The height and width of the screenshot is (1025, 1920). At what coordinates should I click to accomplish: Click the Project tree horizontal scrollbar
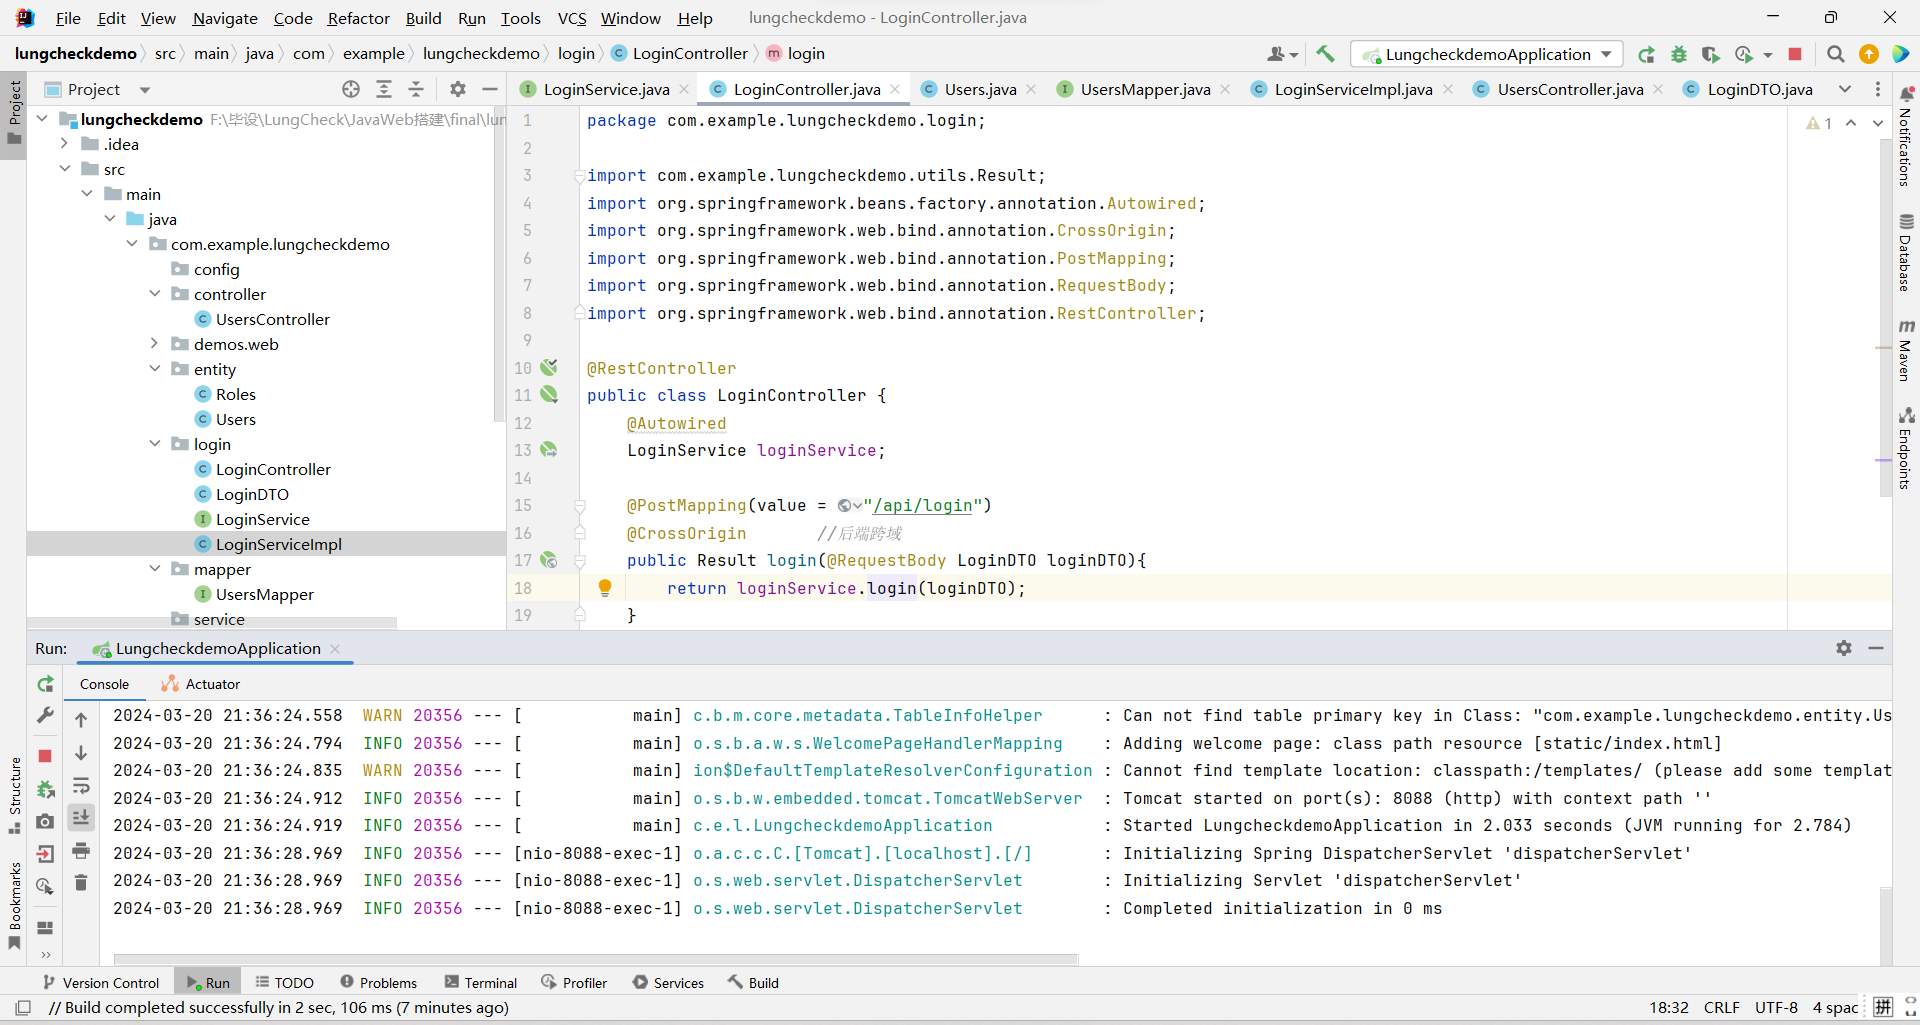212,623
